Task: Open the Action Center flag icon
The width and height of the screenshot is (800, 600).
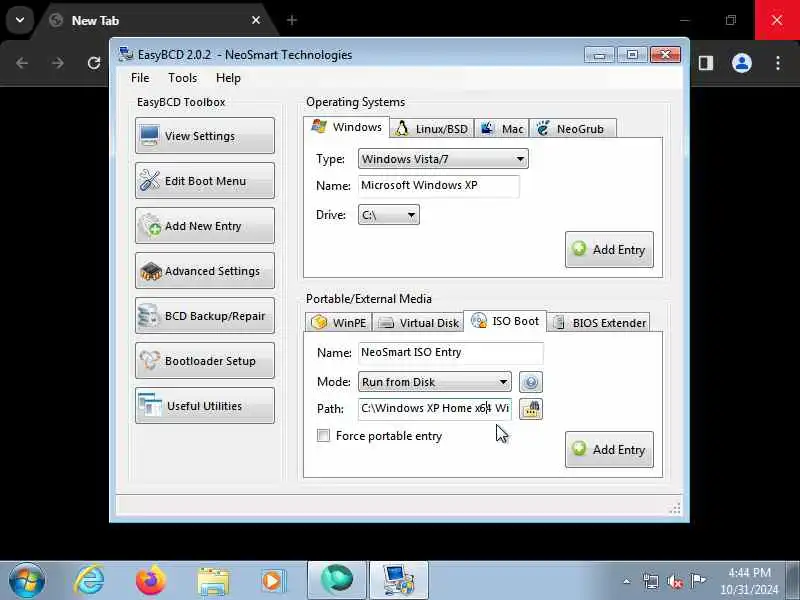Action: coord(698,581)
